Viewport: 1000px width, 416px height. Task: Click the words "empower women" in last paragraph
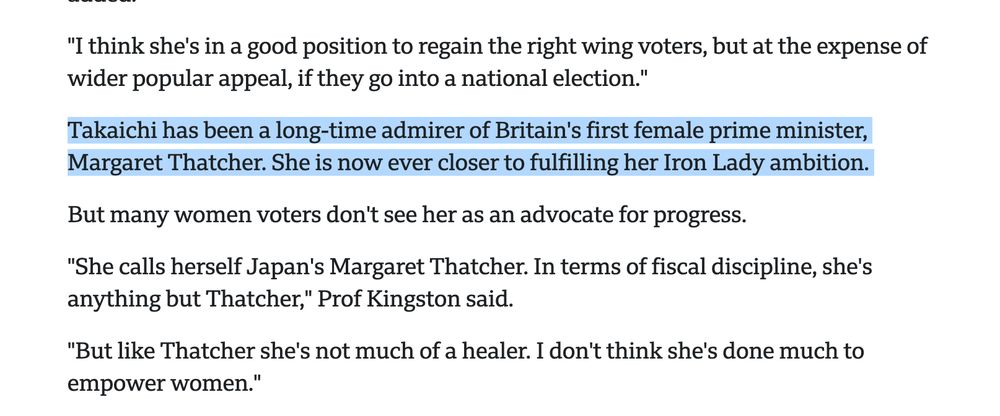point(160,383)
